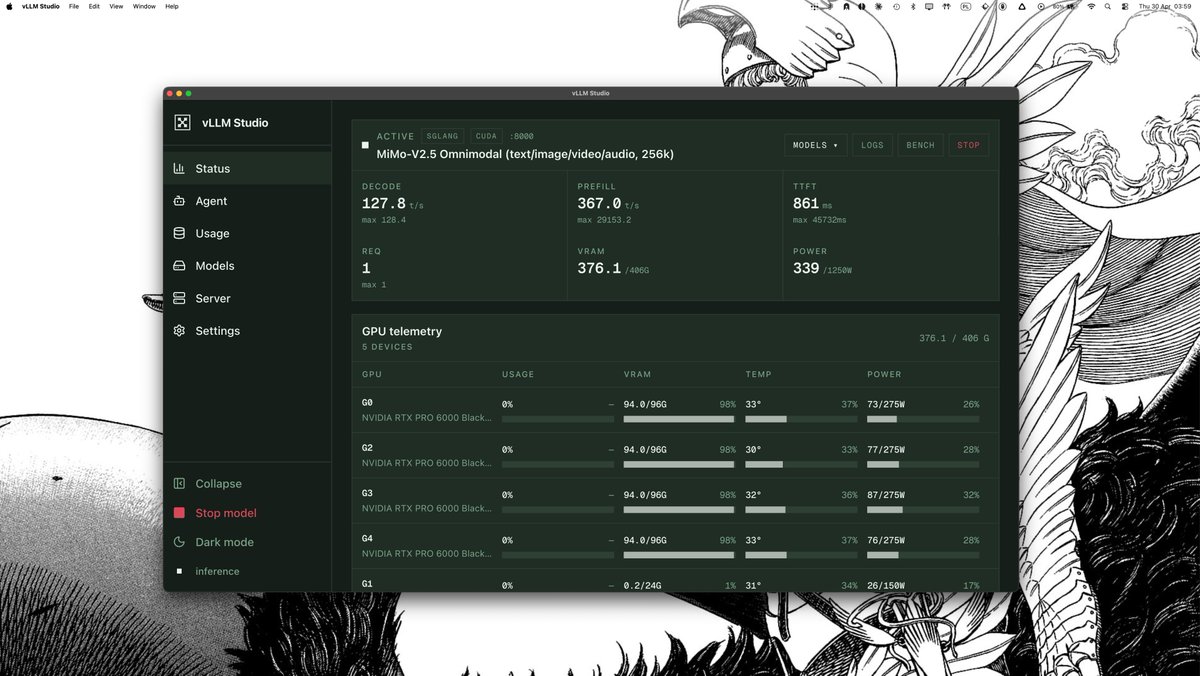Open the vLLM Studio app menu

[x=40, y=6]
